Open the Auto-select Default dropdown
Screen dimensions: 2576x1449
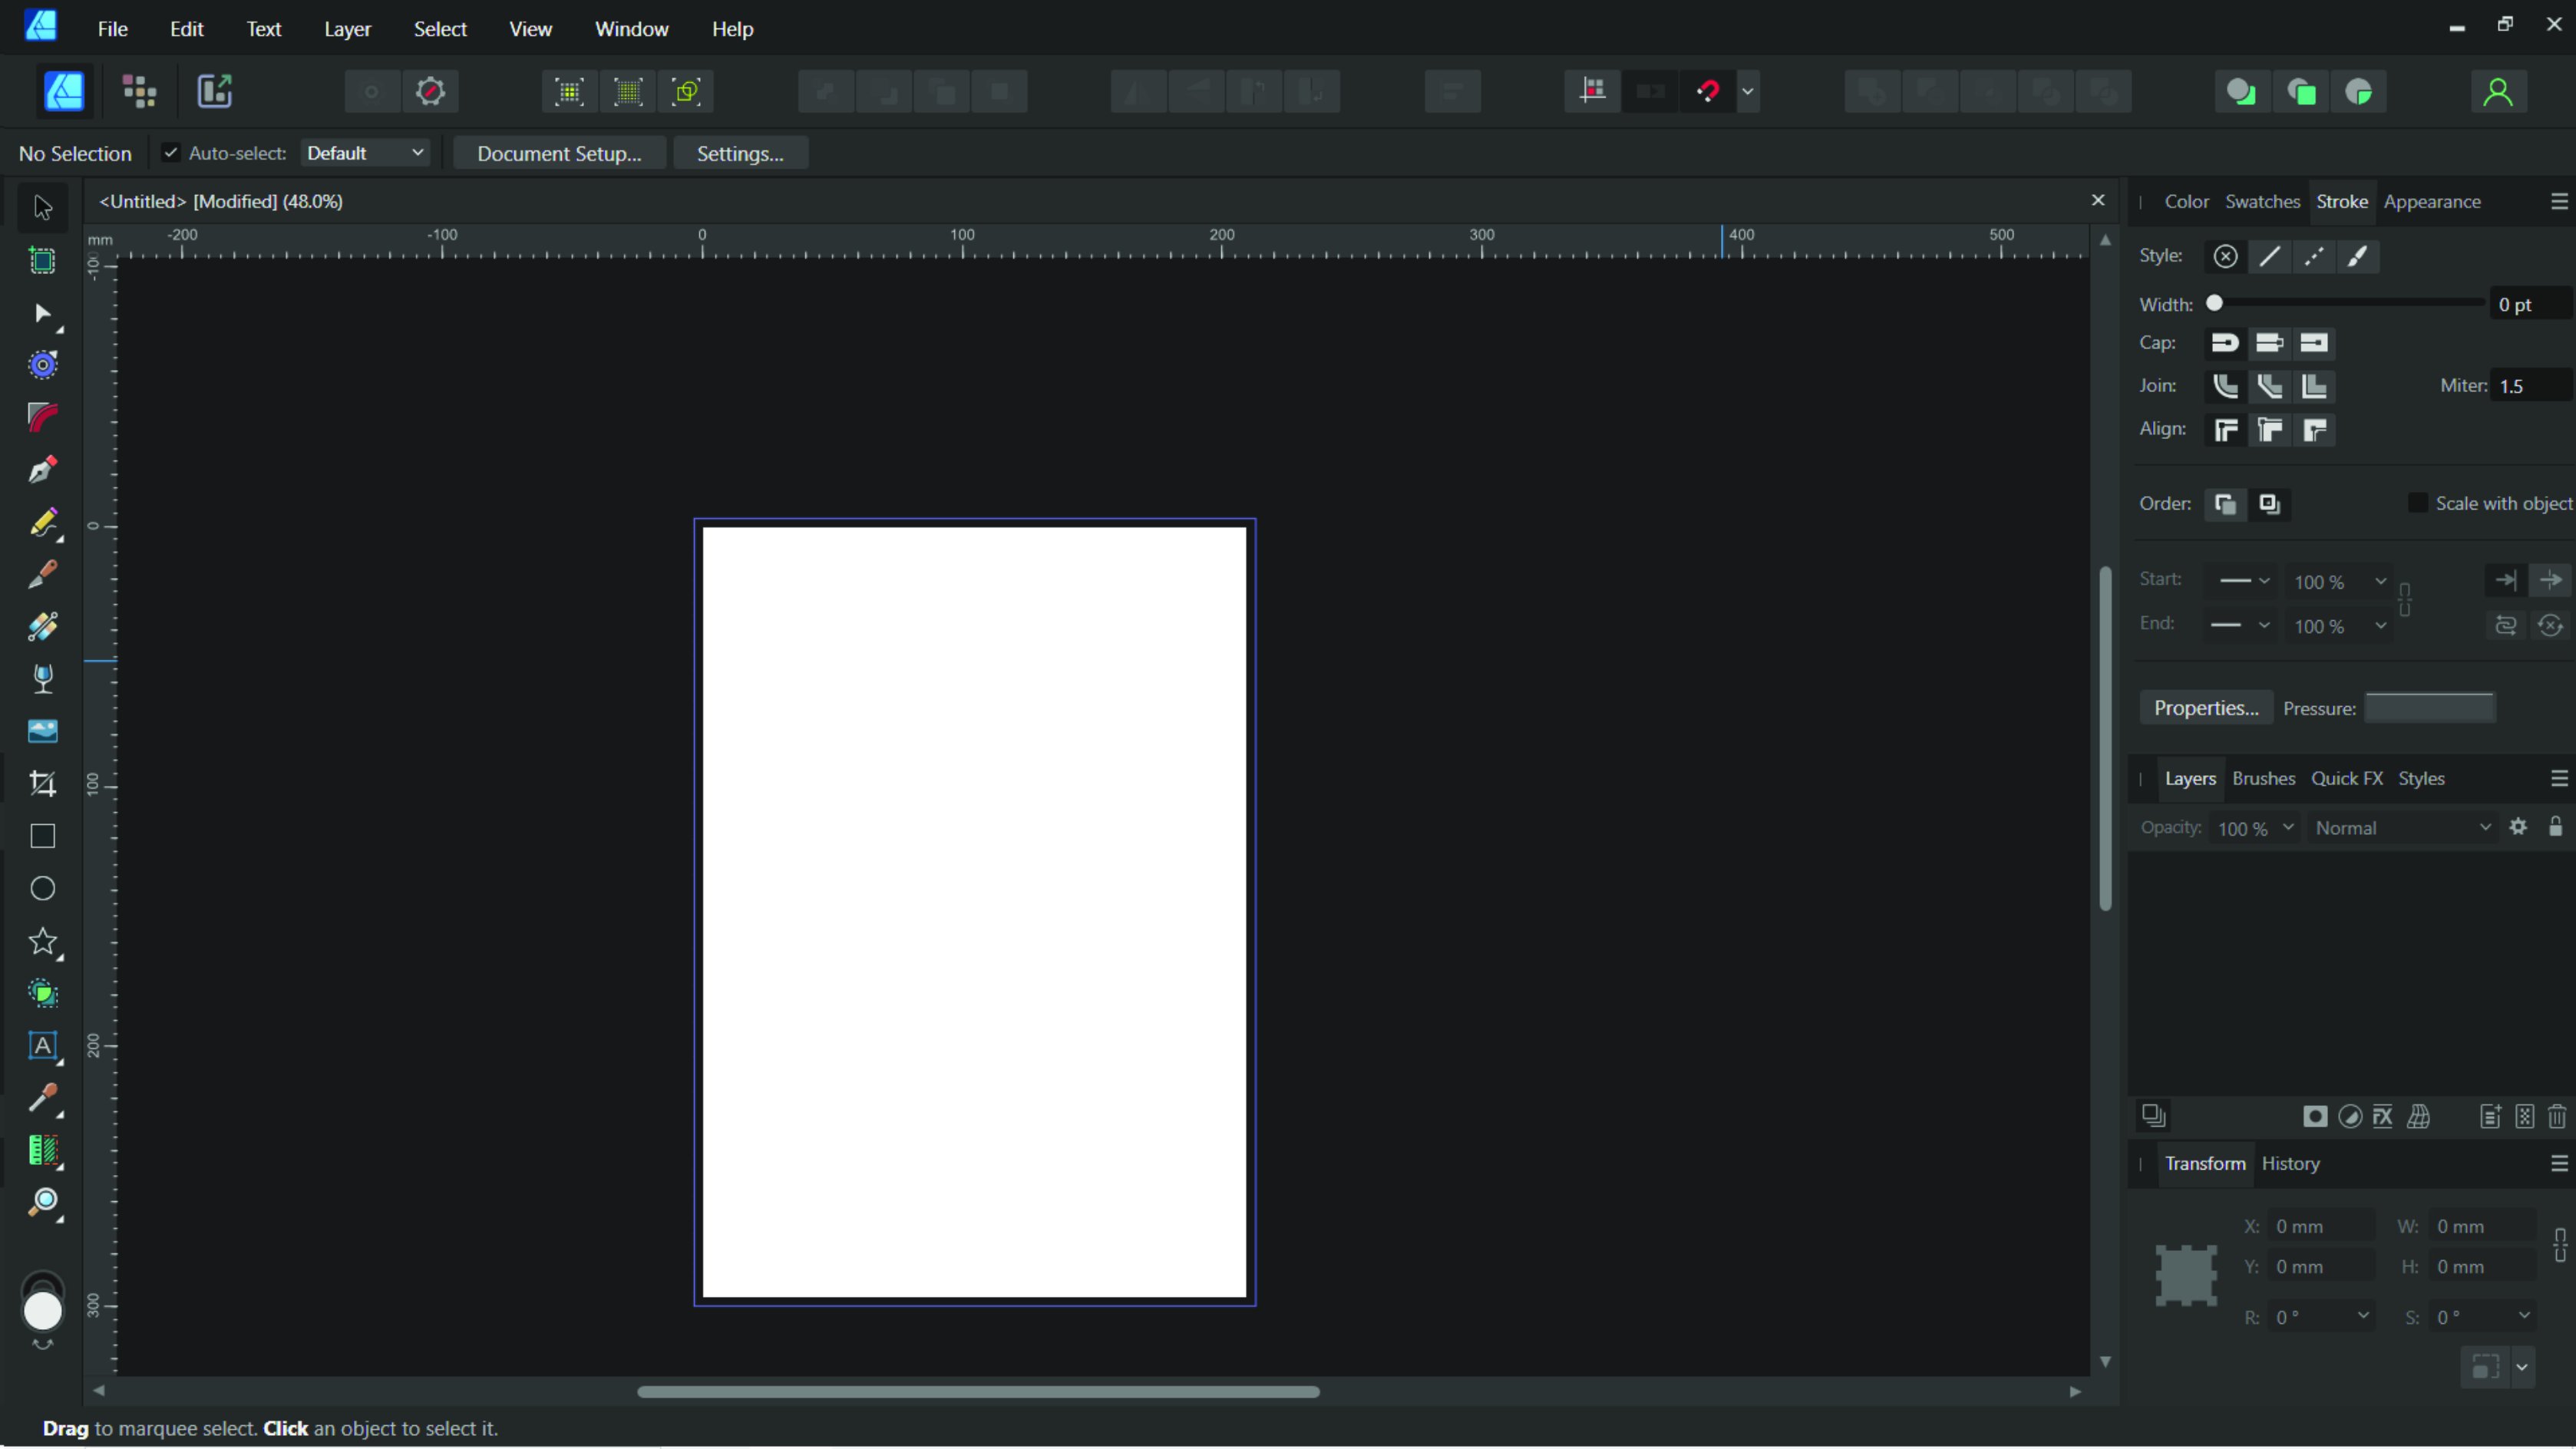point(365,153)
